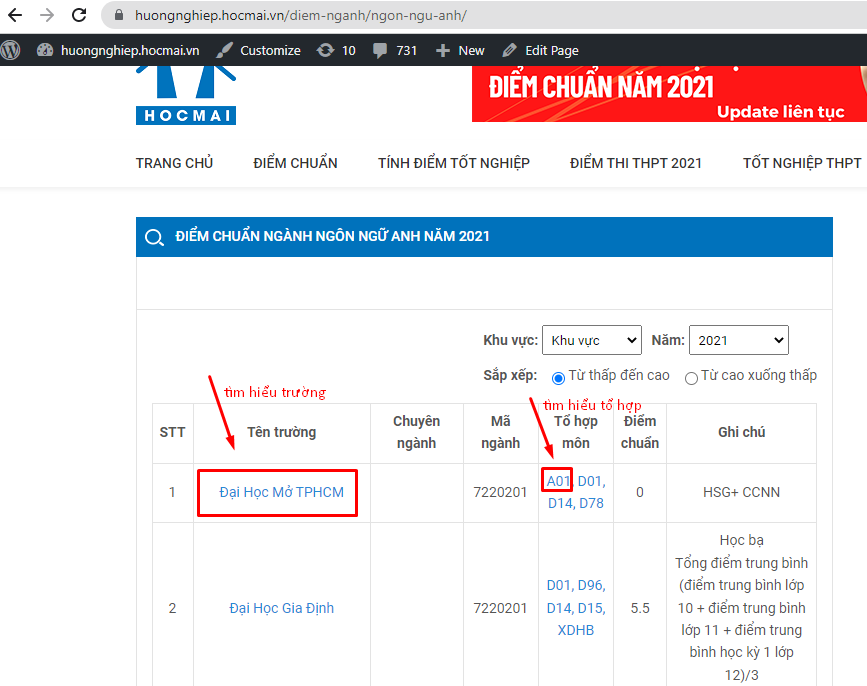The width and height of the screenshot is (867, 686).
Task: Click the browser back arrow
Action: [15, 16]
